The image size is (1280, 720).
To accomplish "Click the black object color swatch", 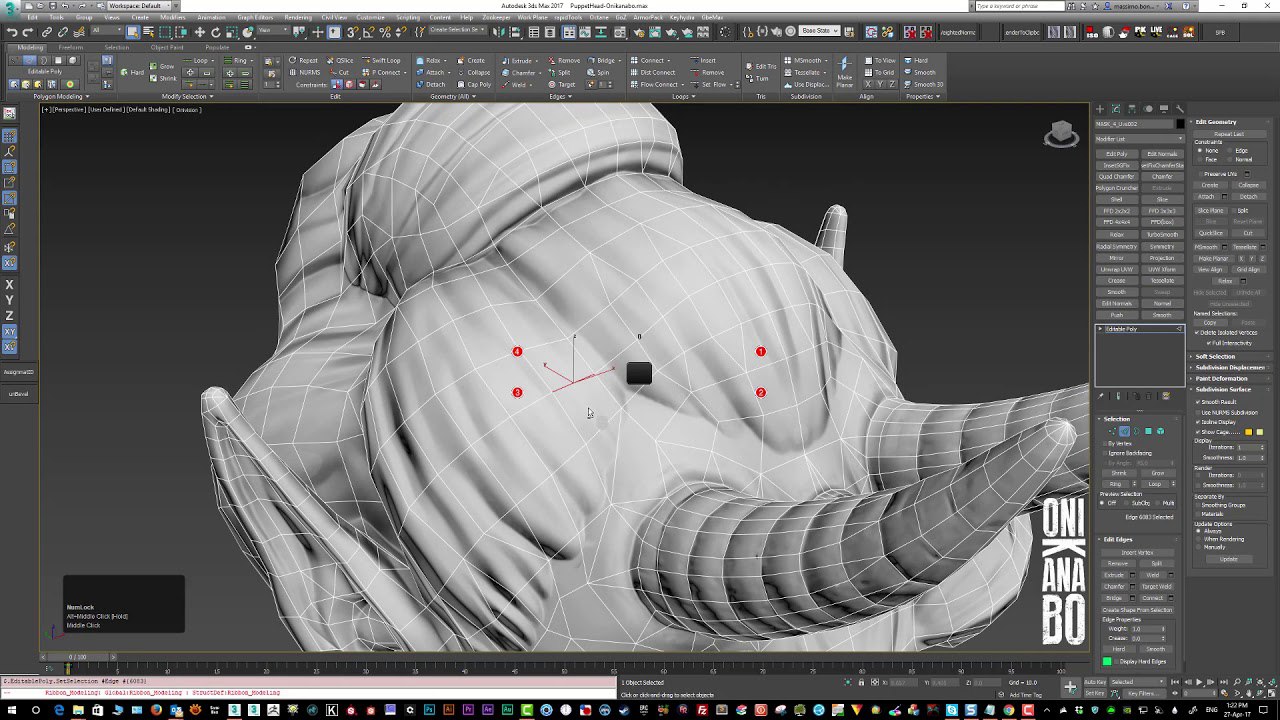I will point(1180,124).
